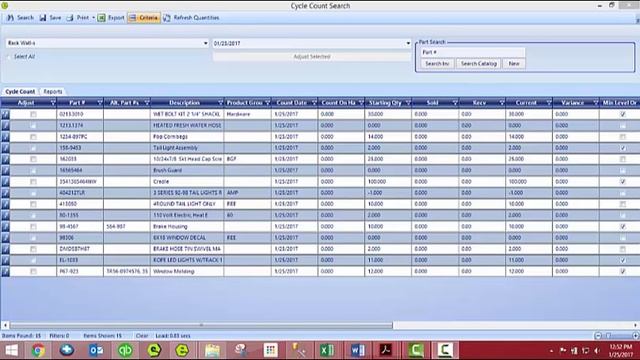Click the Clear filter link in status bar
Image resolution: width=640 pixels, height=360 pixels.
tap(142, 336)
